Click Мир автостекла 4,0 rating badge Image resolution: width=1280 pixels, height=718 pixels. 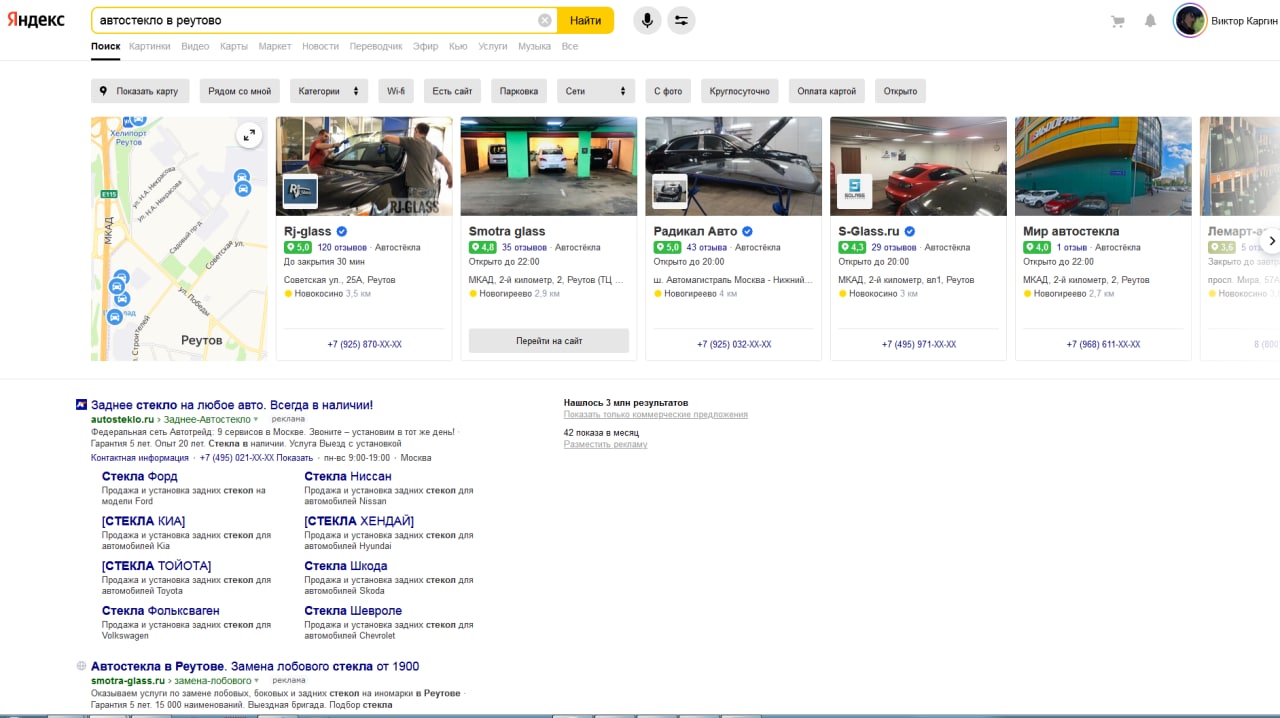pos(1037,247)
